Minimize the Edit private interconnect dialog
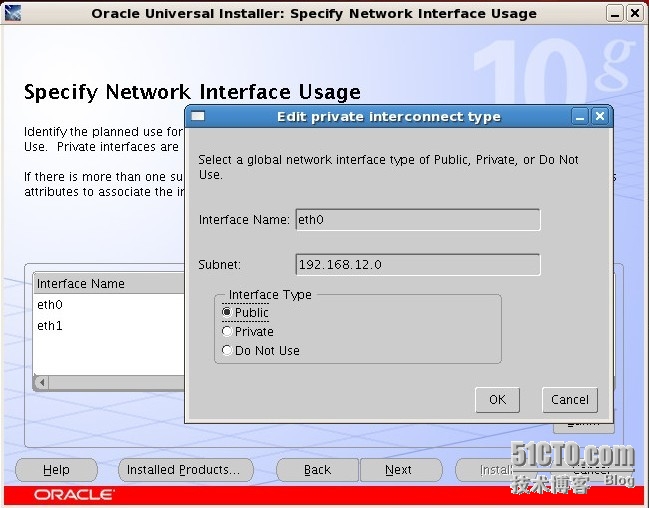 (x=580, y=117)
